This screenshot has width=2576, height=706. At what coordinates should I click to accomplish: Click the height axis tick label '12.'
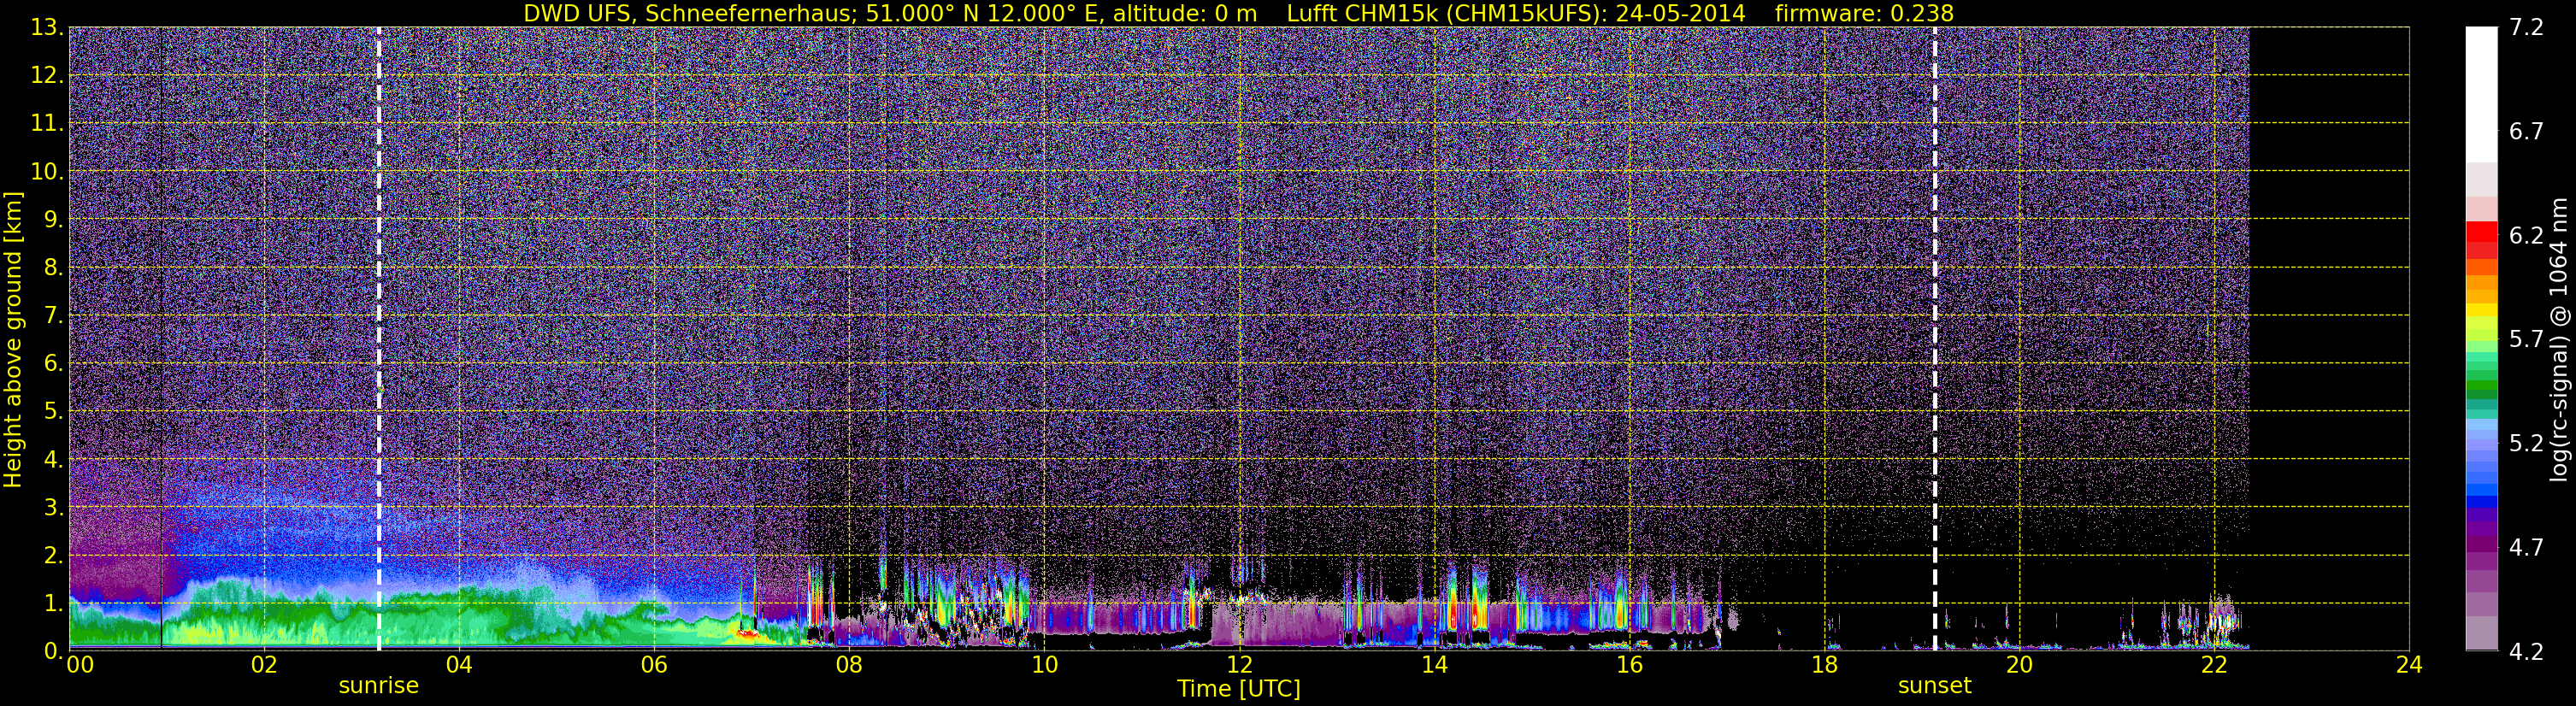[x=47, y=76]
